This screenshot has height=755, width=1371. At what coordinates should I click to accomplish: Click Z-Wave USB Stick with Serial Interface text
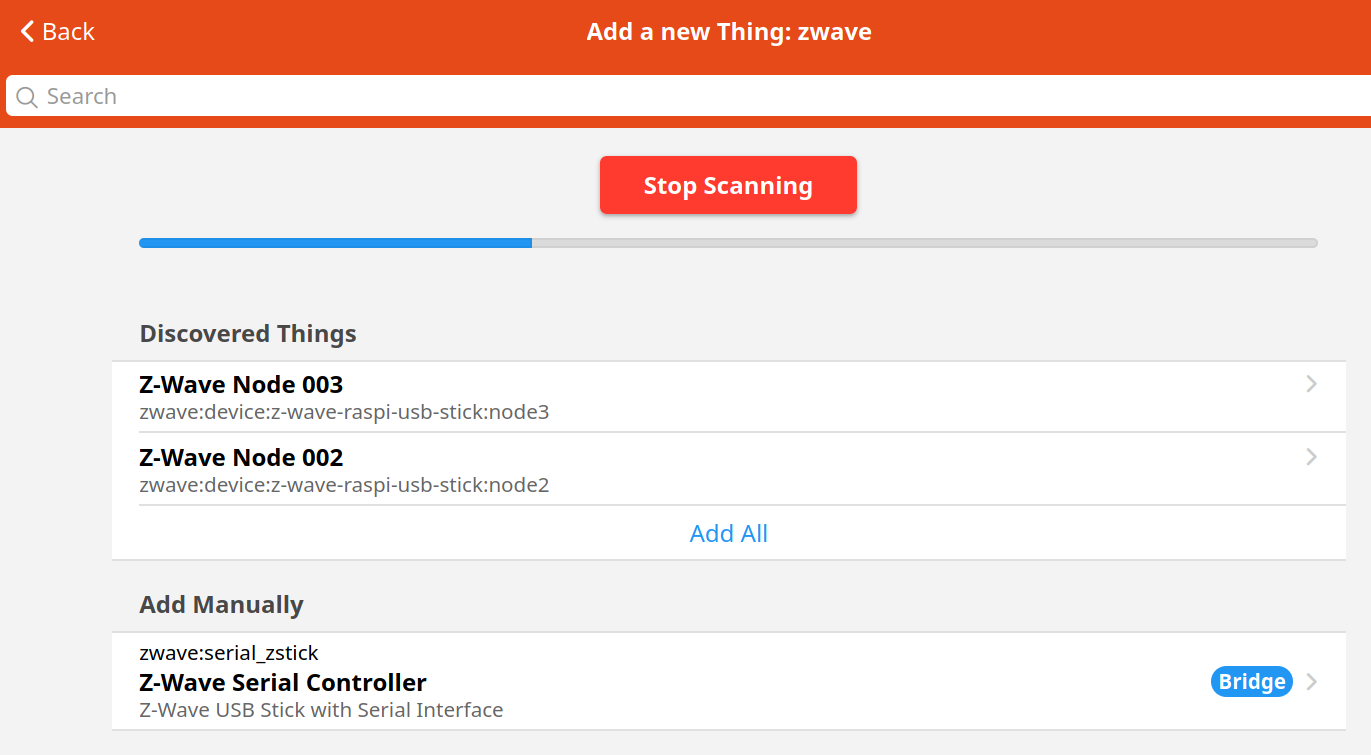pyautogui.click(x=321, y=710)
